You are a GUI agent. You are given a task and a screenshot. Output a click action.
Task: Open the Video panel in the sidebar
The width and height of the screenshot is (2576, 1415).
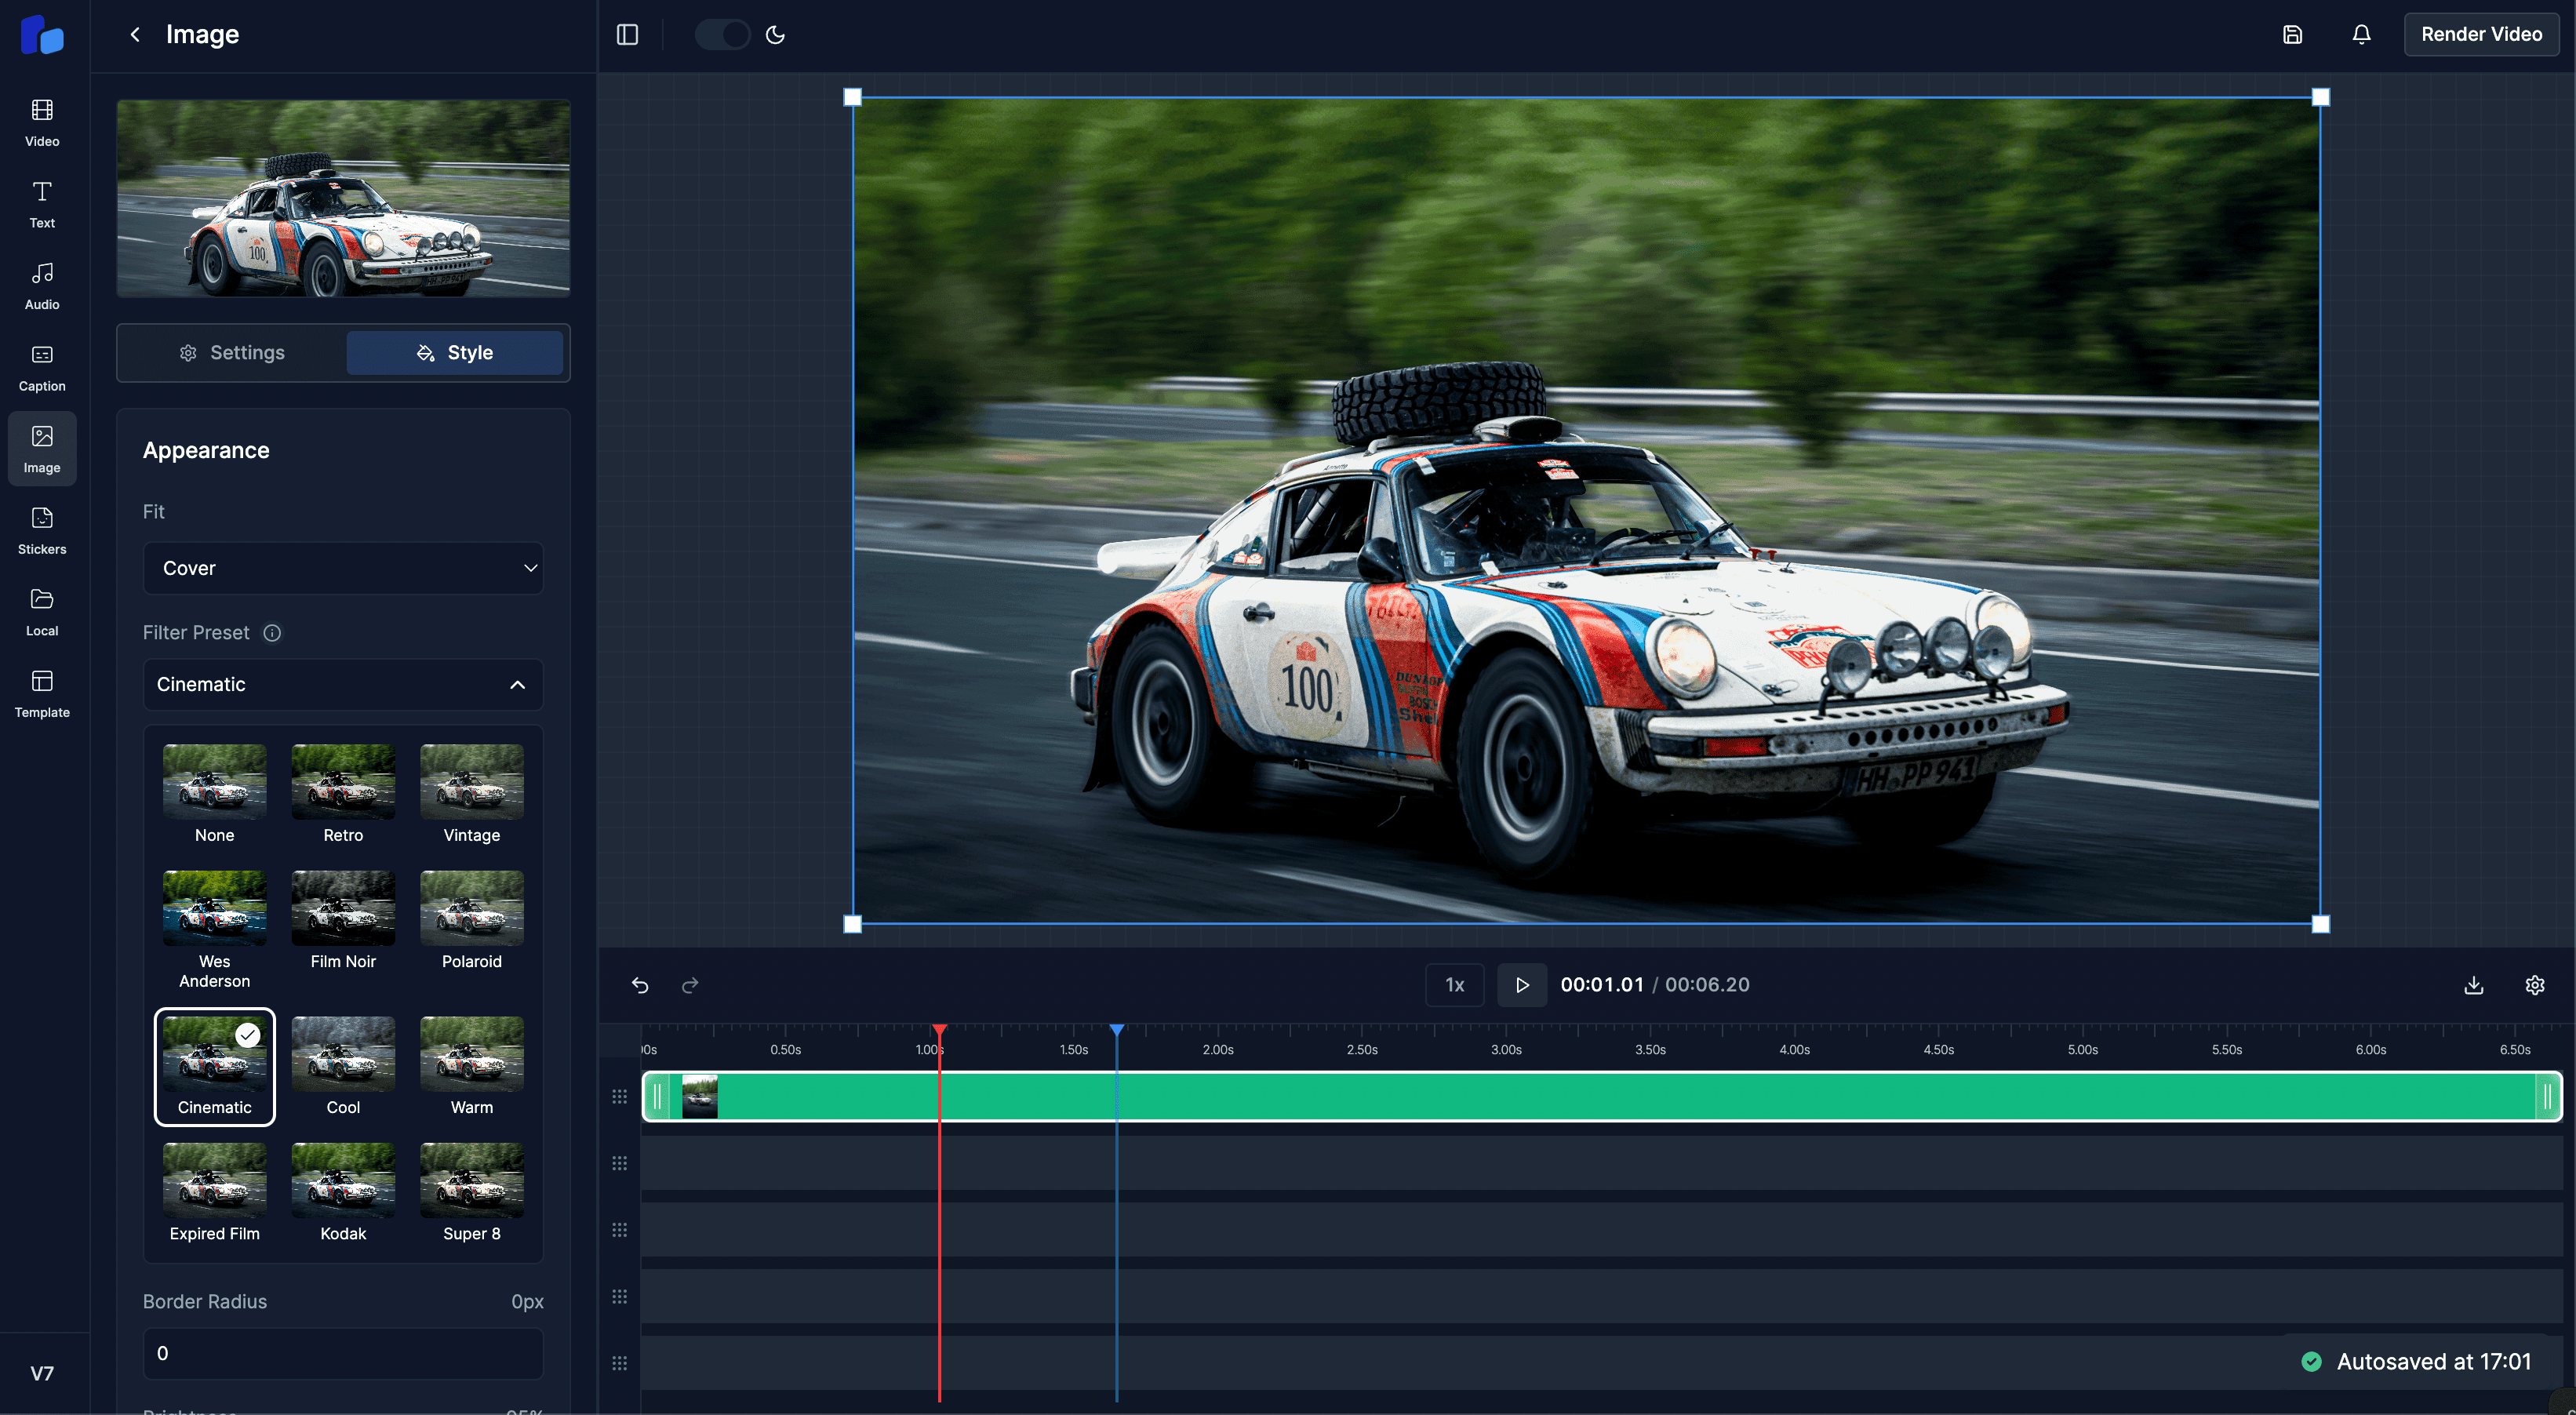[x=41, y=120]
